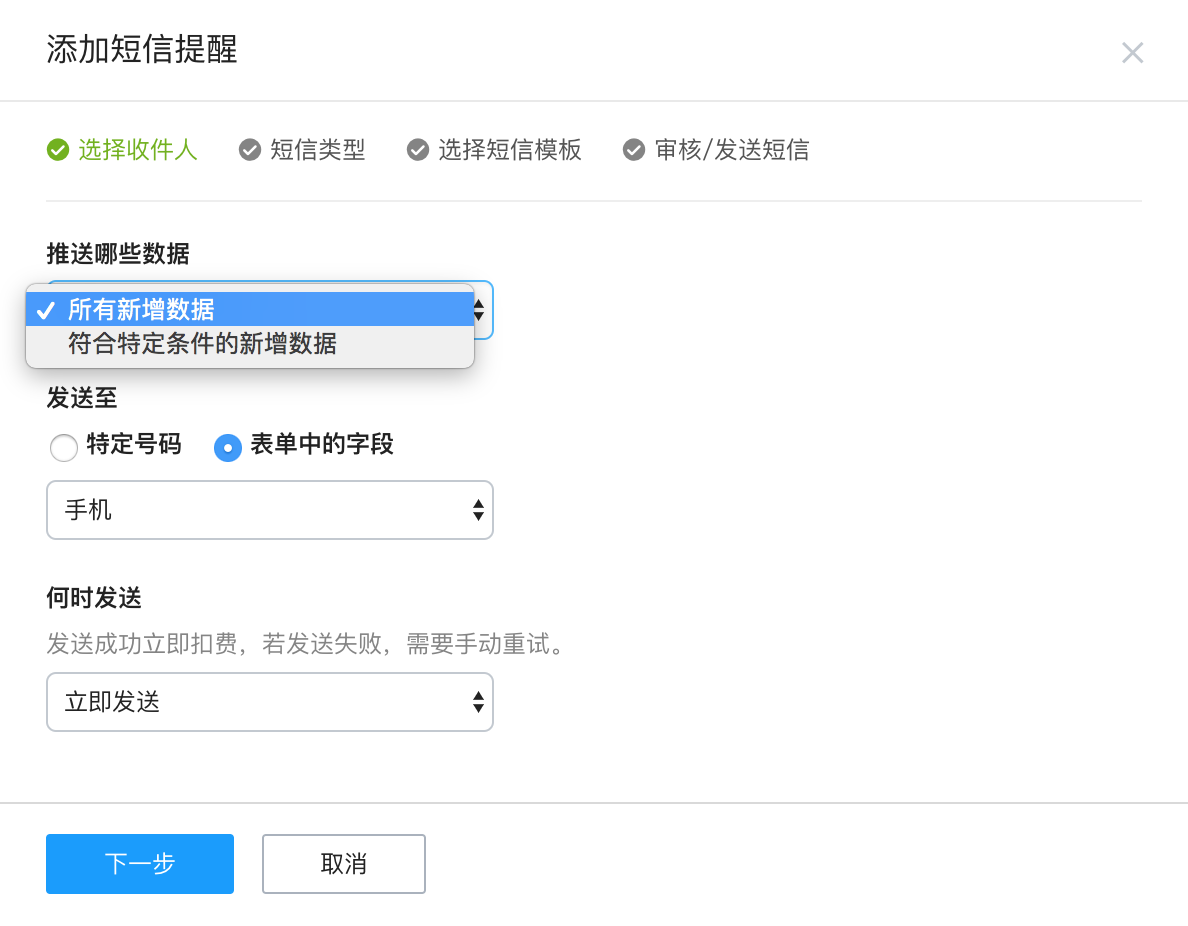Viewport: 1188px width, 926px height.
Task: Close the 添加短信提醒 dialog with the X
Action: click(1132, 53)
